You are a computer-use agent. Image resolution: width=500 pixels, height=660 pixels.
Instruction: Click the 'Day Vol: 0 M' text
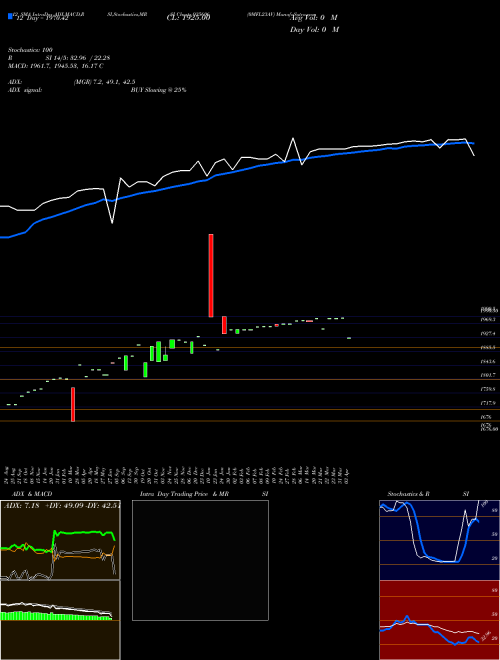click(x=314, y=30)
